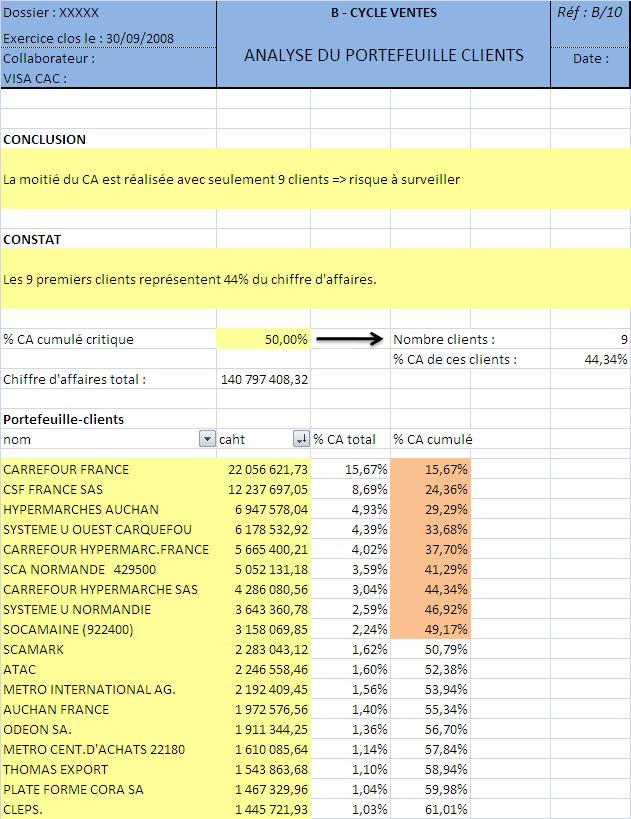Open the 'caht' sorted filter dropdown
The image size is (631, 819).
(x=301, y=439)
